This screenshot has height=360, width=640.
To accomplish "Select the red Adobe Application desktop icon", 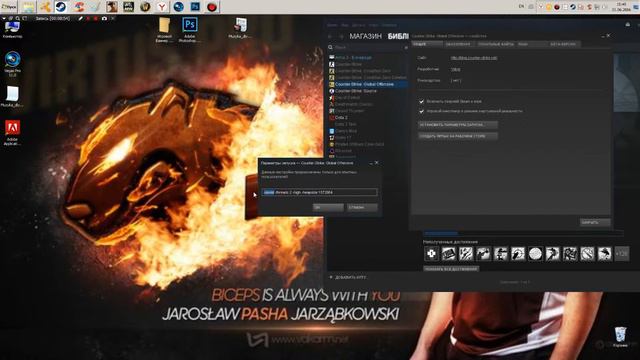I will (x=12, y=133).
